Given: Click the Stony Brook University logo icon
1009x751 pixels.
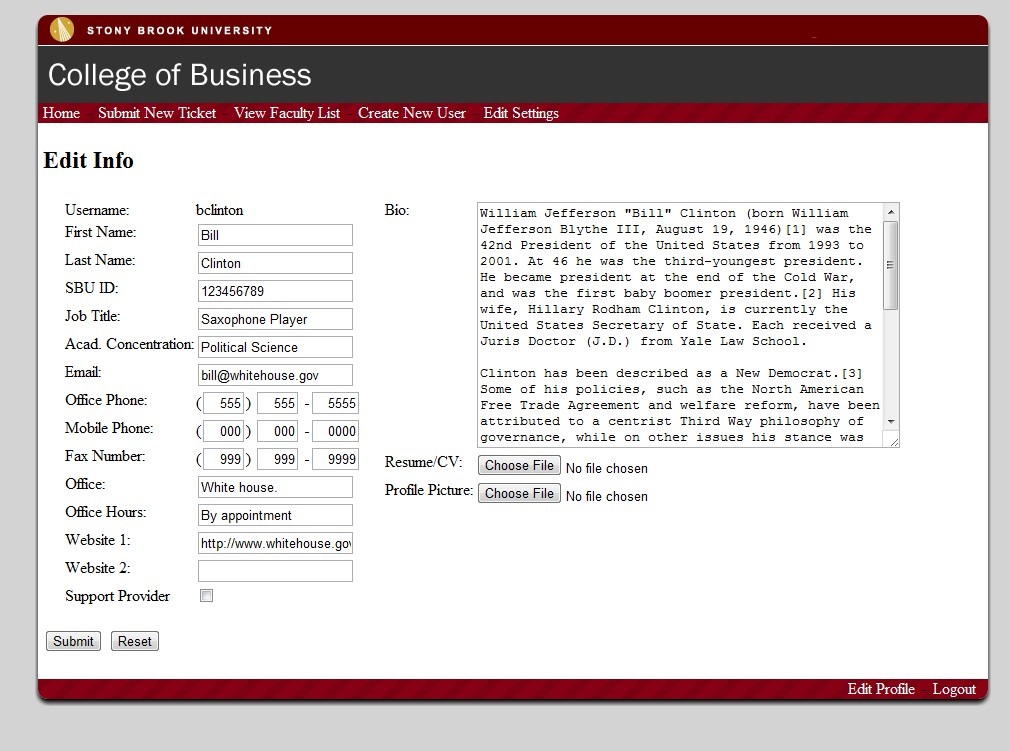Looking at the screenshot, I should coord(62,30).
